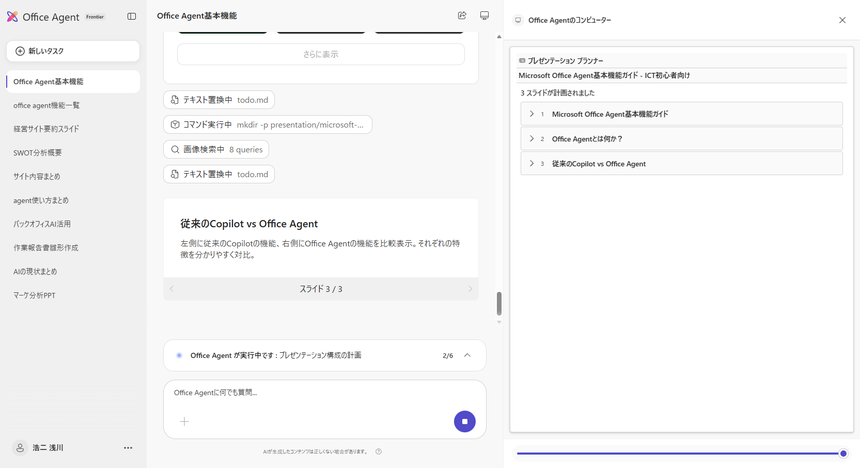Go to the previous slide arrow
Image resolution: width=860 pixels, height=468 pixels.
tap(172, 289)
